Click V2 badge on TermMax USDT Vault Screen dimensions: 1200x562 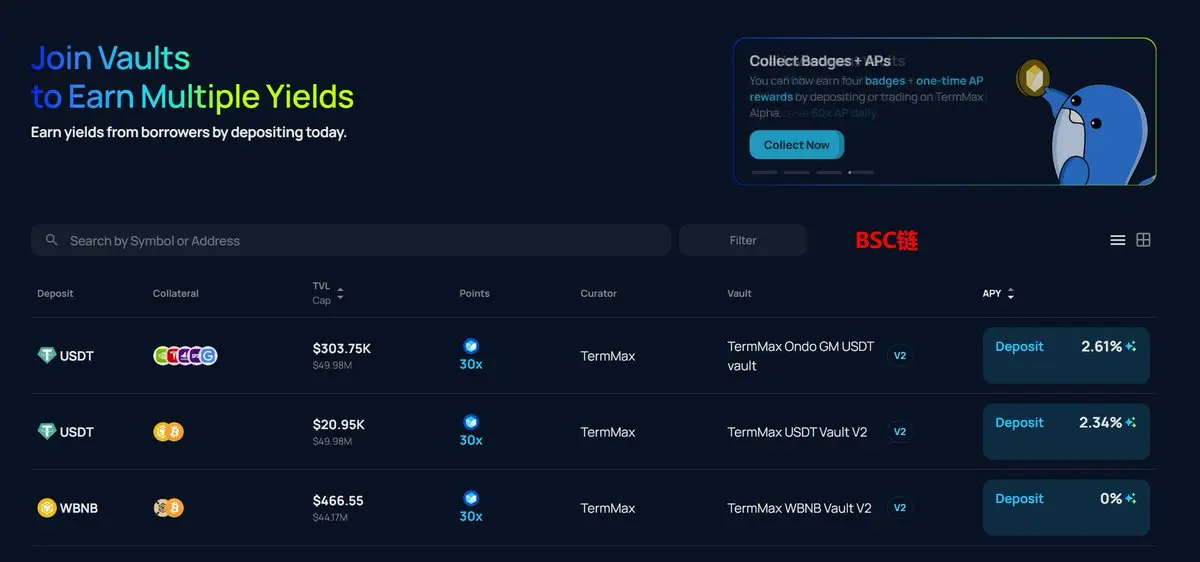click(x=899, y=432)
